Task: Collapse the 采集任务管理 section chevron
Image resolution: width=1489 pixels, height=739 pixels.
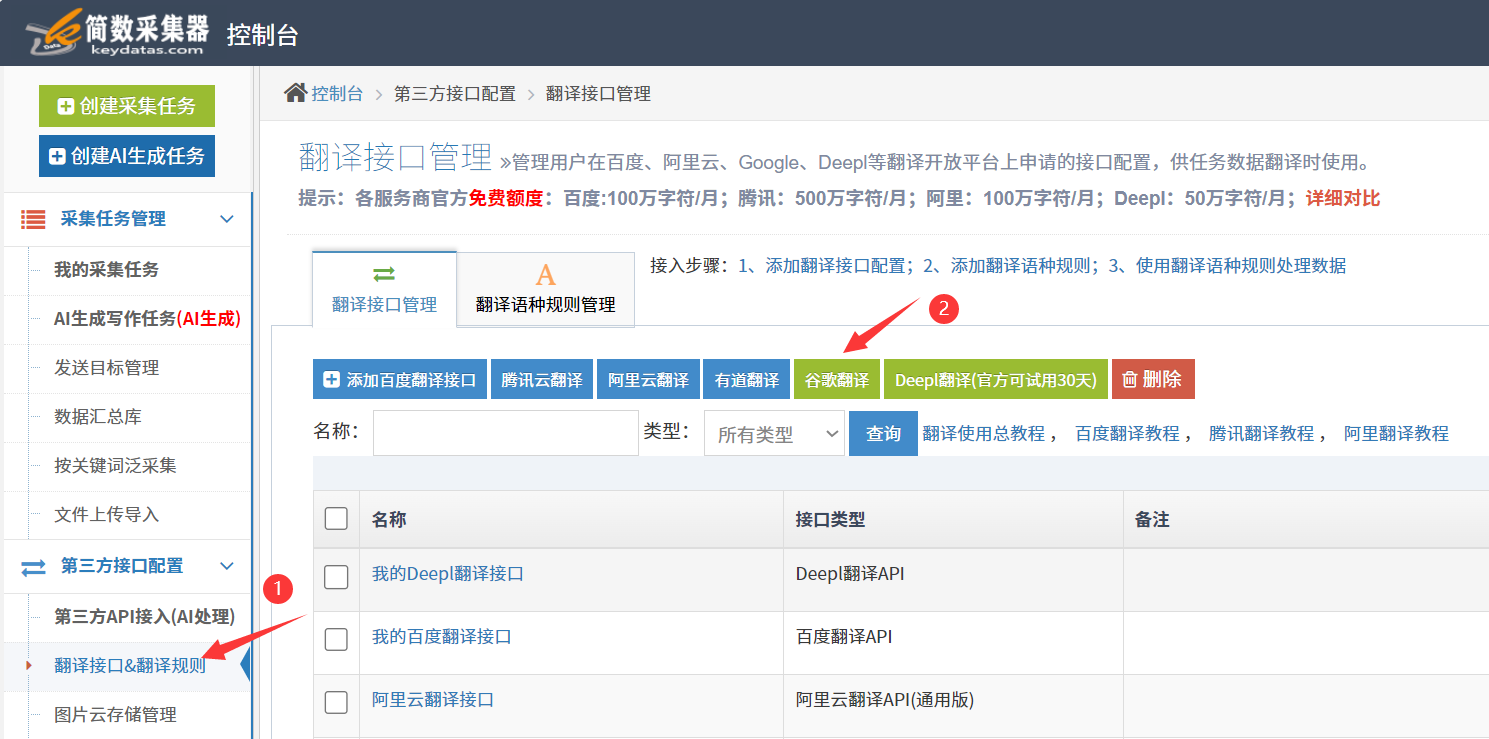Action: (227, 219)
